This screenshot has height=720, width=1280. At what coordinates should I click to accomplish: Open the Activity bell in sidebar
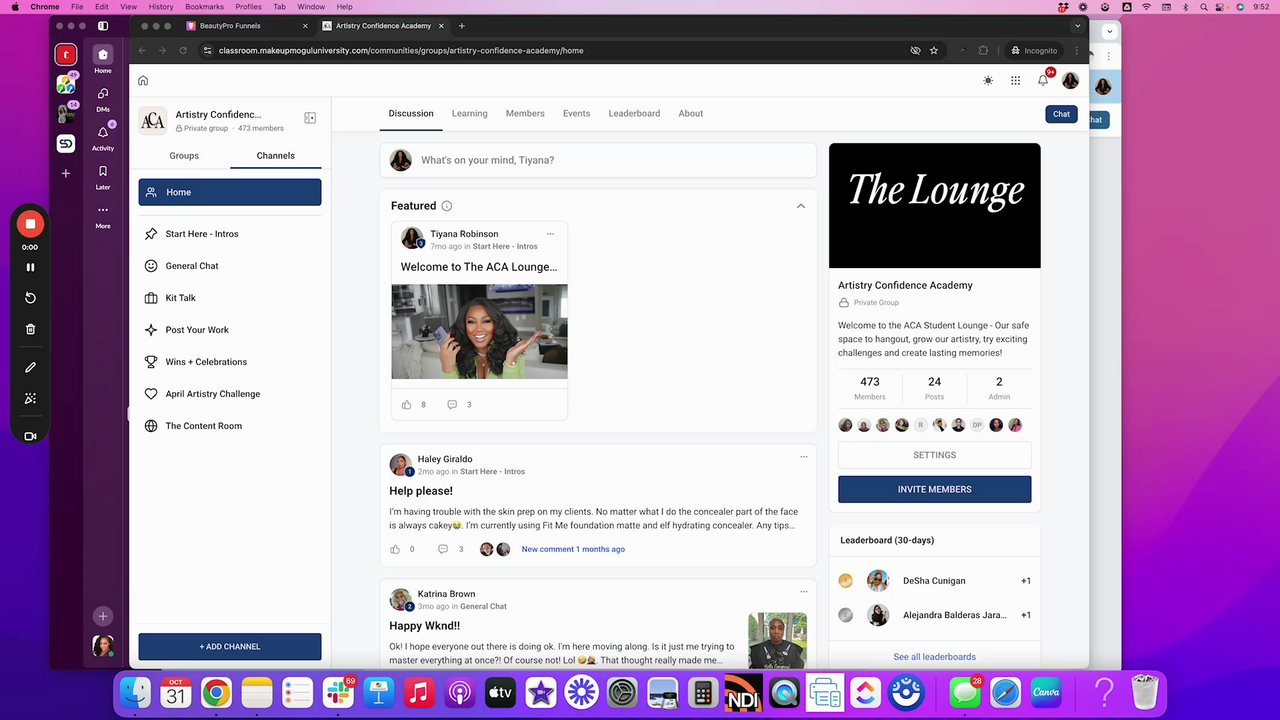point(103,132)
